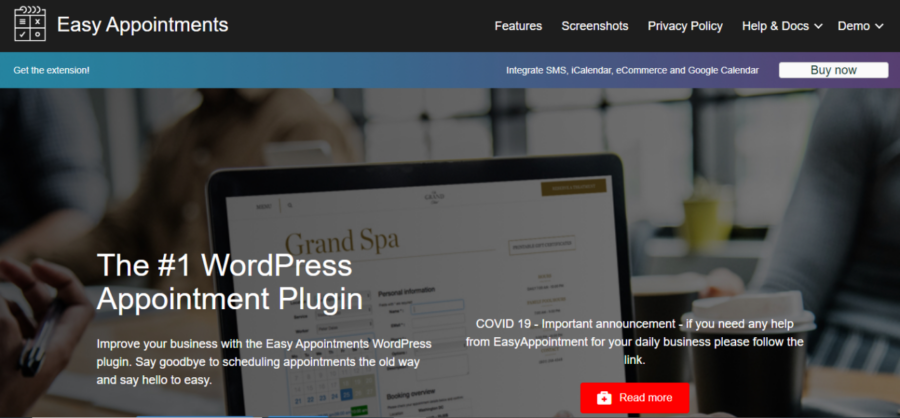Click the 'Improve your business' description paragraph
The image size is (900, 418).
coord(264,362)
